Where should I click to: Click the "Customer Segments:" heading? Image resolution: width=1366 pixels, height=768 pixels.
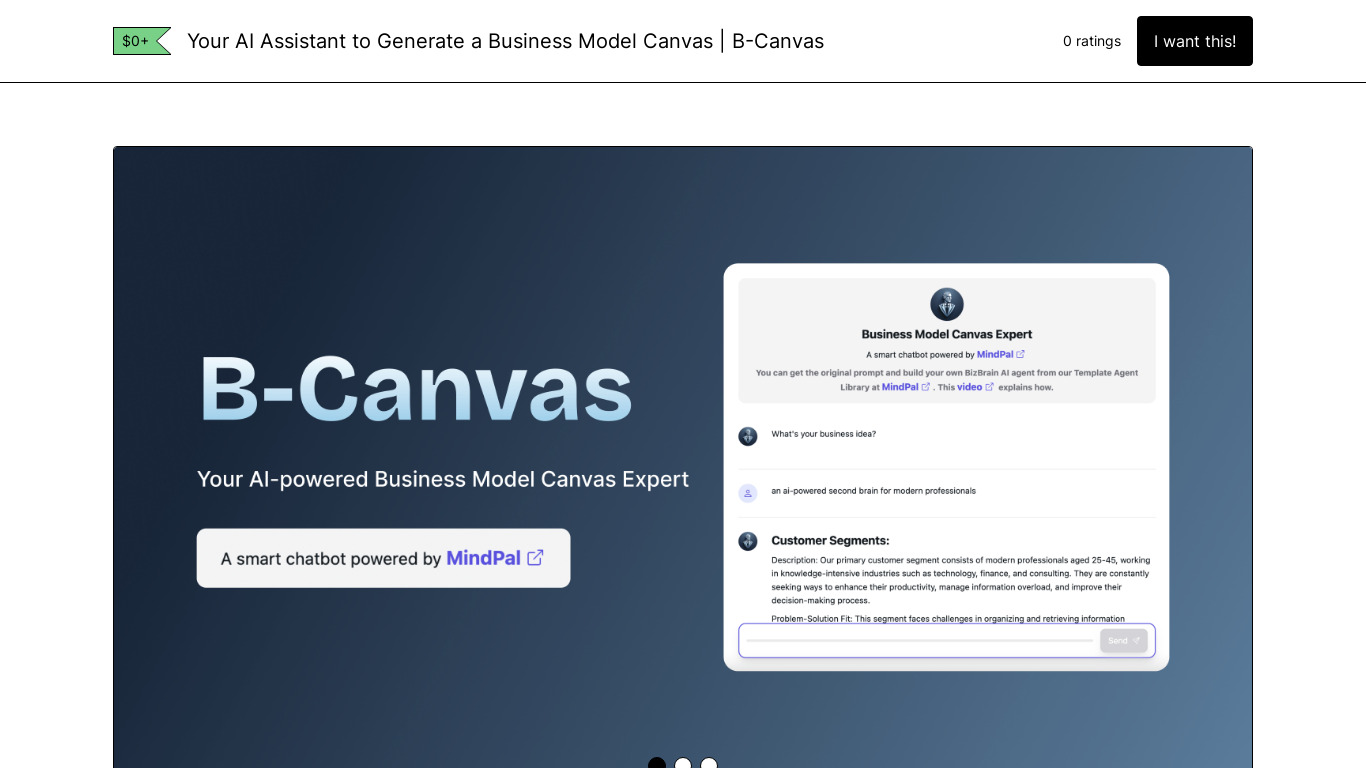point(830,541)
